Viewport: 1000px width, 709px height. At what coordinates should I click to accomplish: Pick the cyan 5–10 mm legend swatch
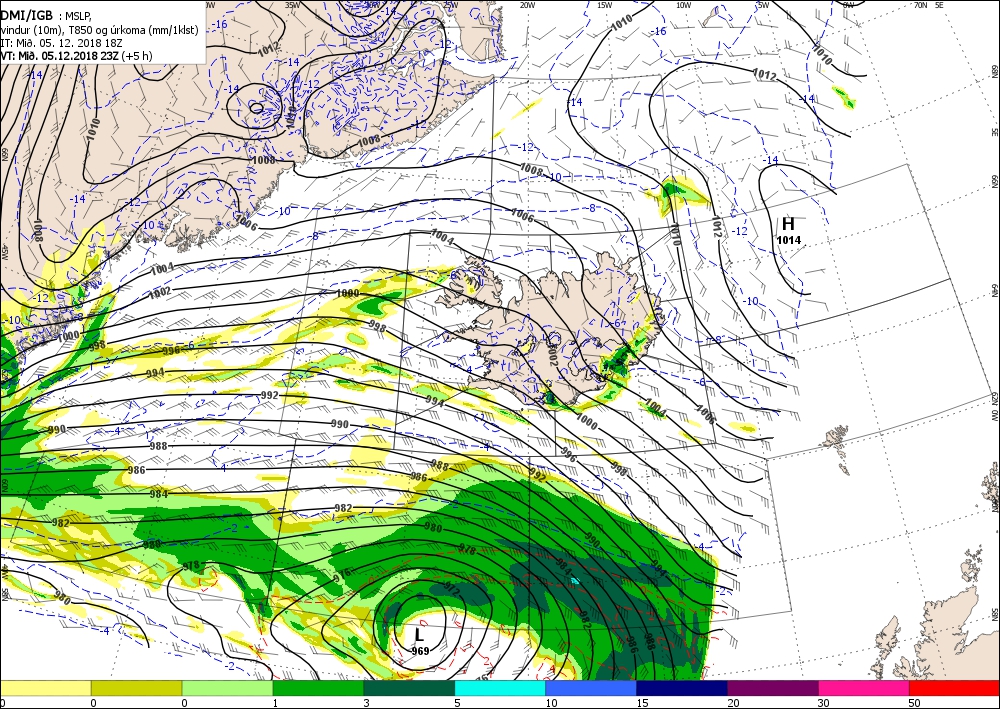(500, 688)
